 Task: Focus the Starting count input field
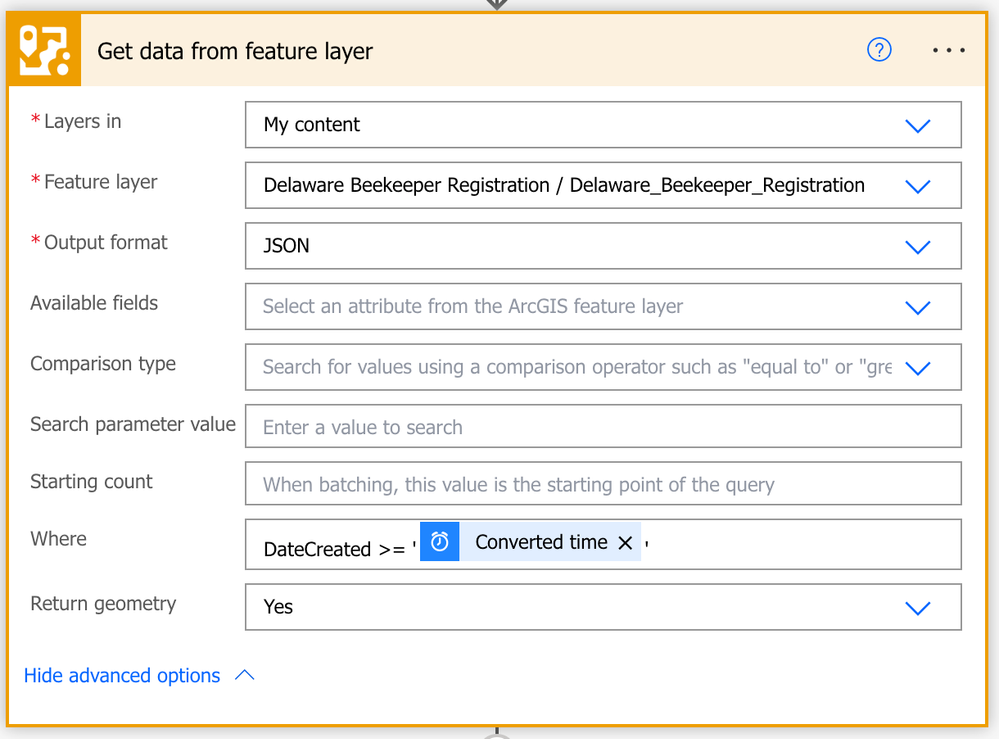click(602, 485)
